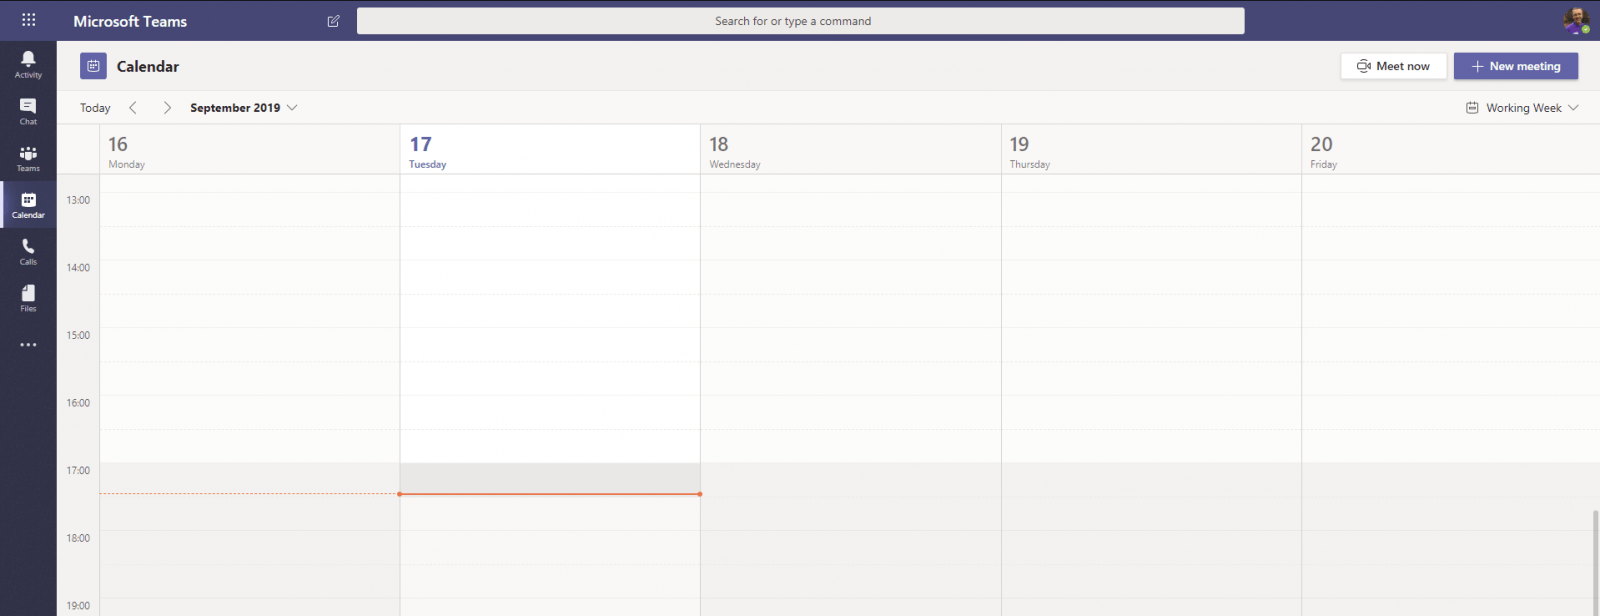Open the user profile avatar

coord(1576,20)
